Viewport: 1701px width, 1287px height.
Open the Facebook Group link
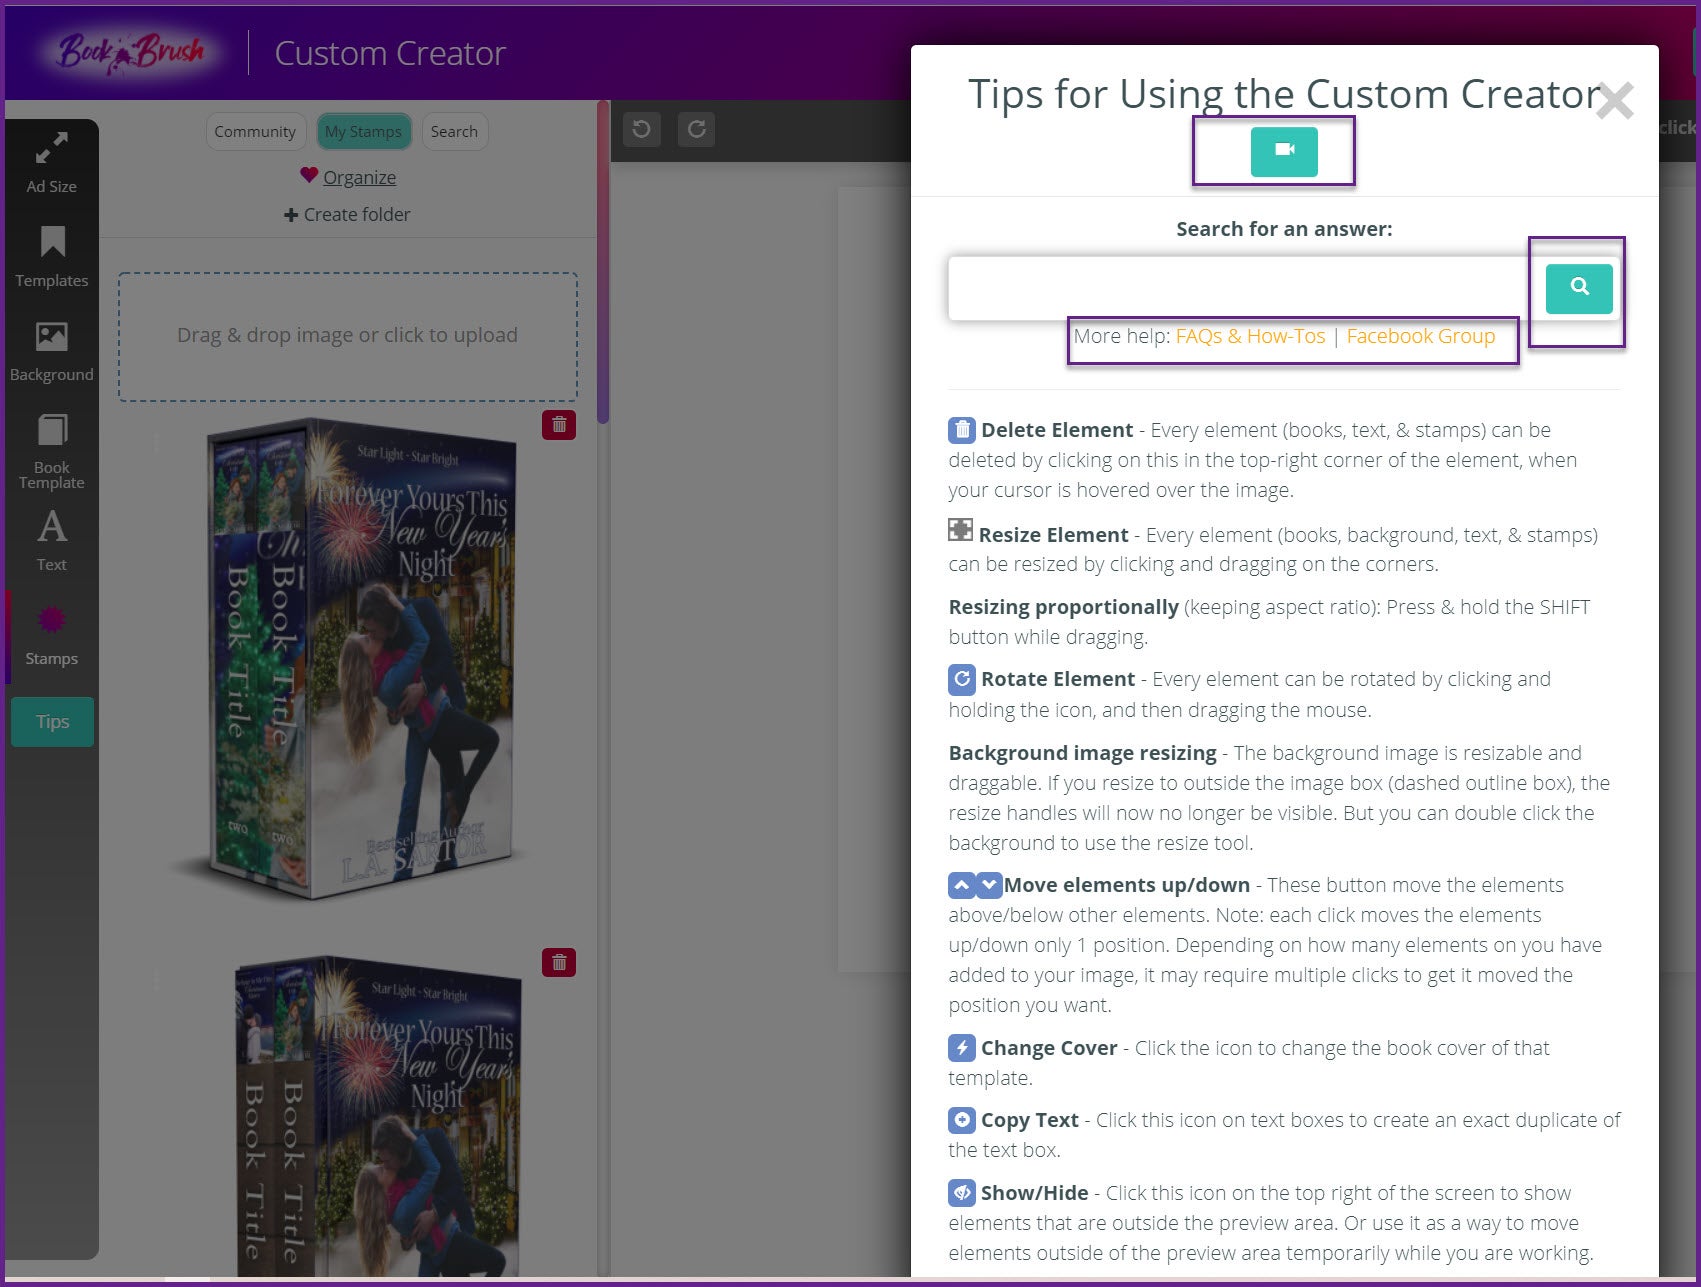(1420, 337)
